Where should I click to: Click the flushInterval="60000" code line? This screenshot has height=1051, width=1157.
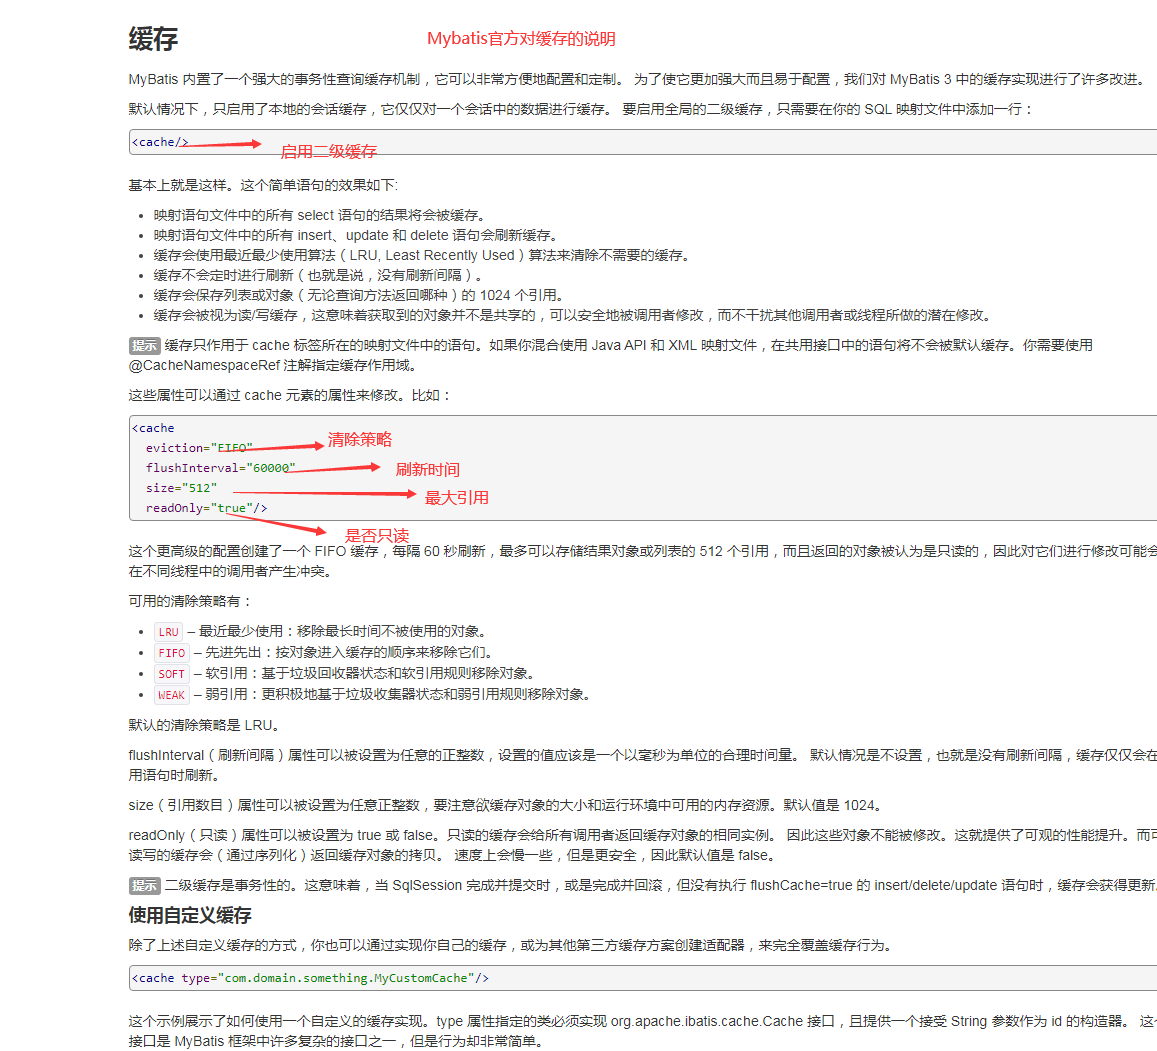pos(221,468)
